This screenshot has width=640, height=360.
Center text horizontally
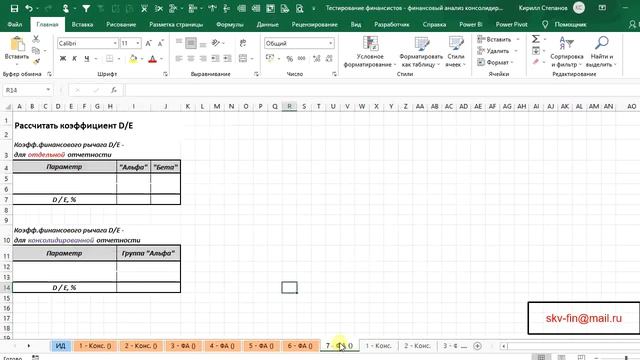click(x=191, y=59)
